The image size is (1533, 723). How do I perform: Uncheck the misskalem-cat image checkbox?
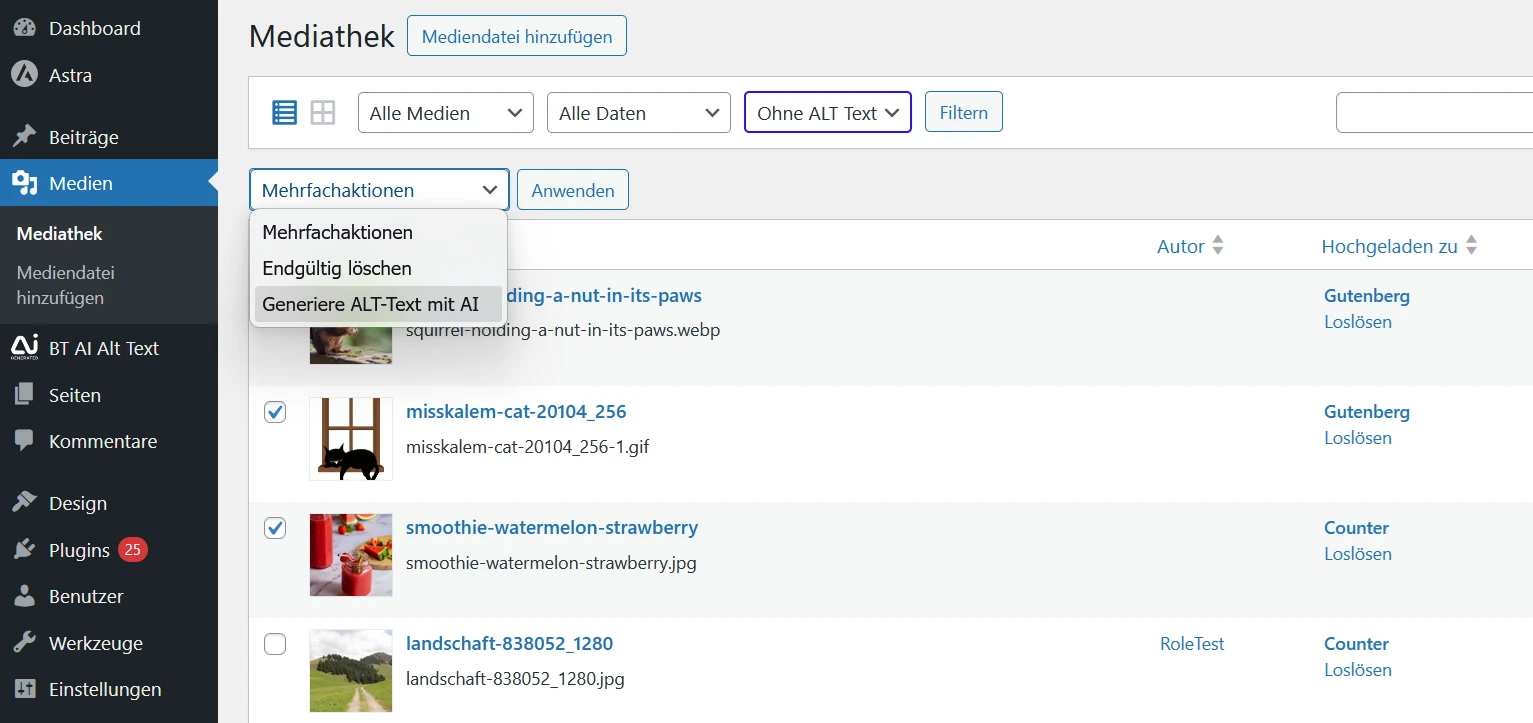(x=275, y=412)
